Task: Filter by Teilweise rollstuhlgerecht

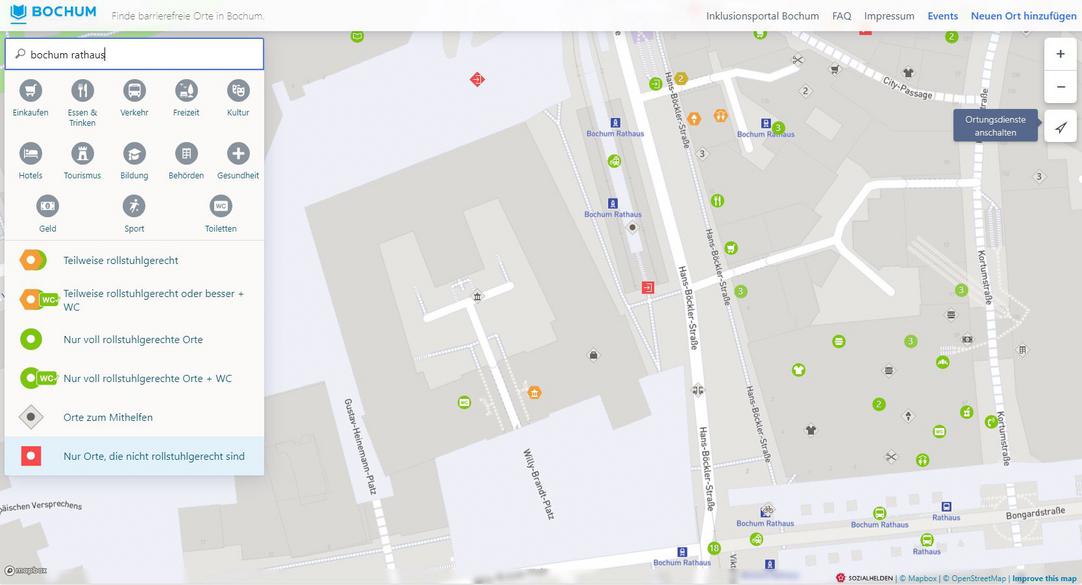Action: (120, 260)
